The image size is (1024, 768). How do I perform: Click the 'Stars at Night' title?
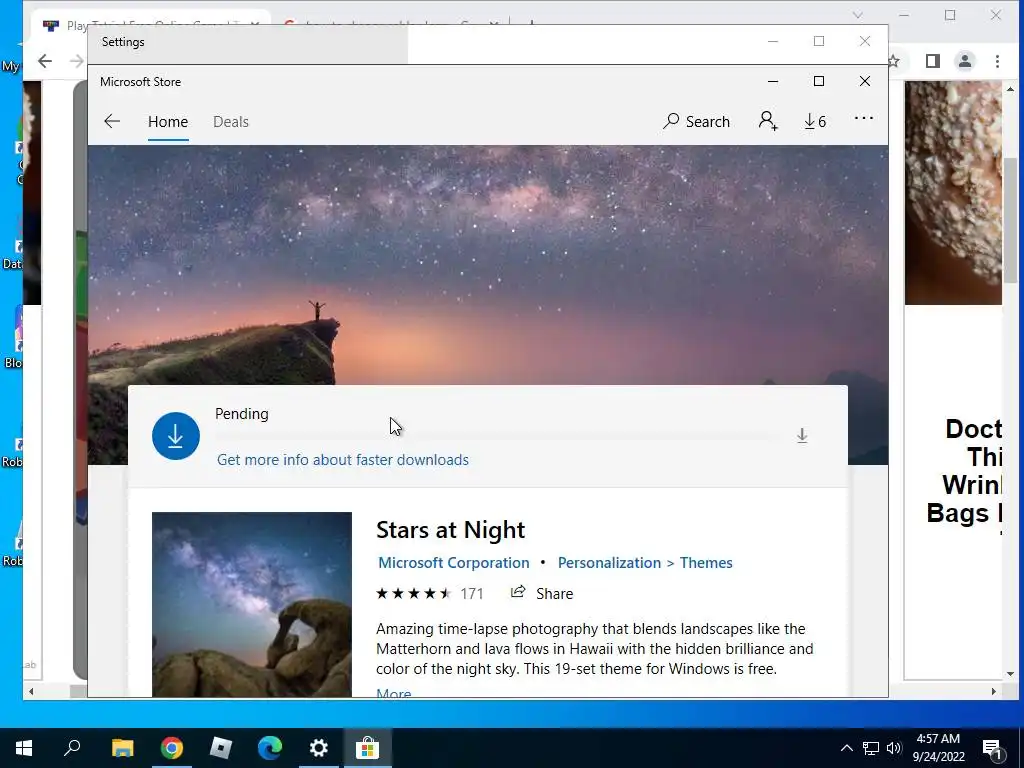[451, 530]
